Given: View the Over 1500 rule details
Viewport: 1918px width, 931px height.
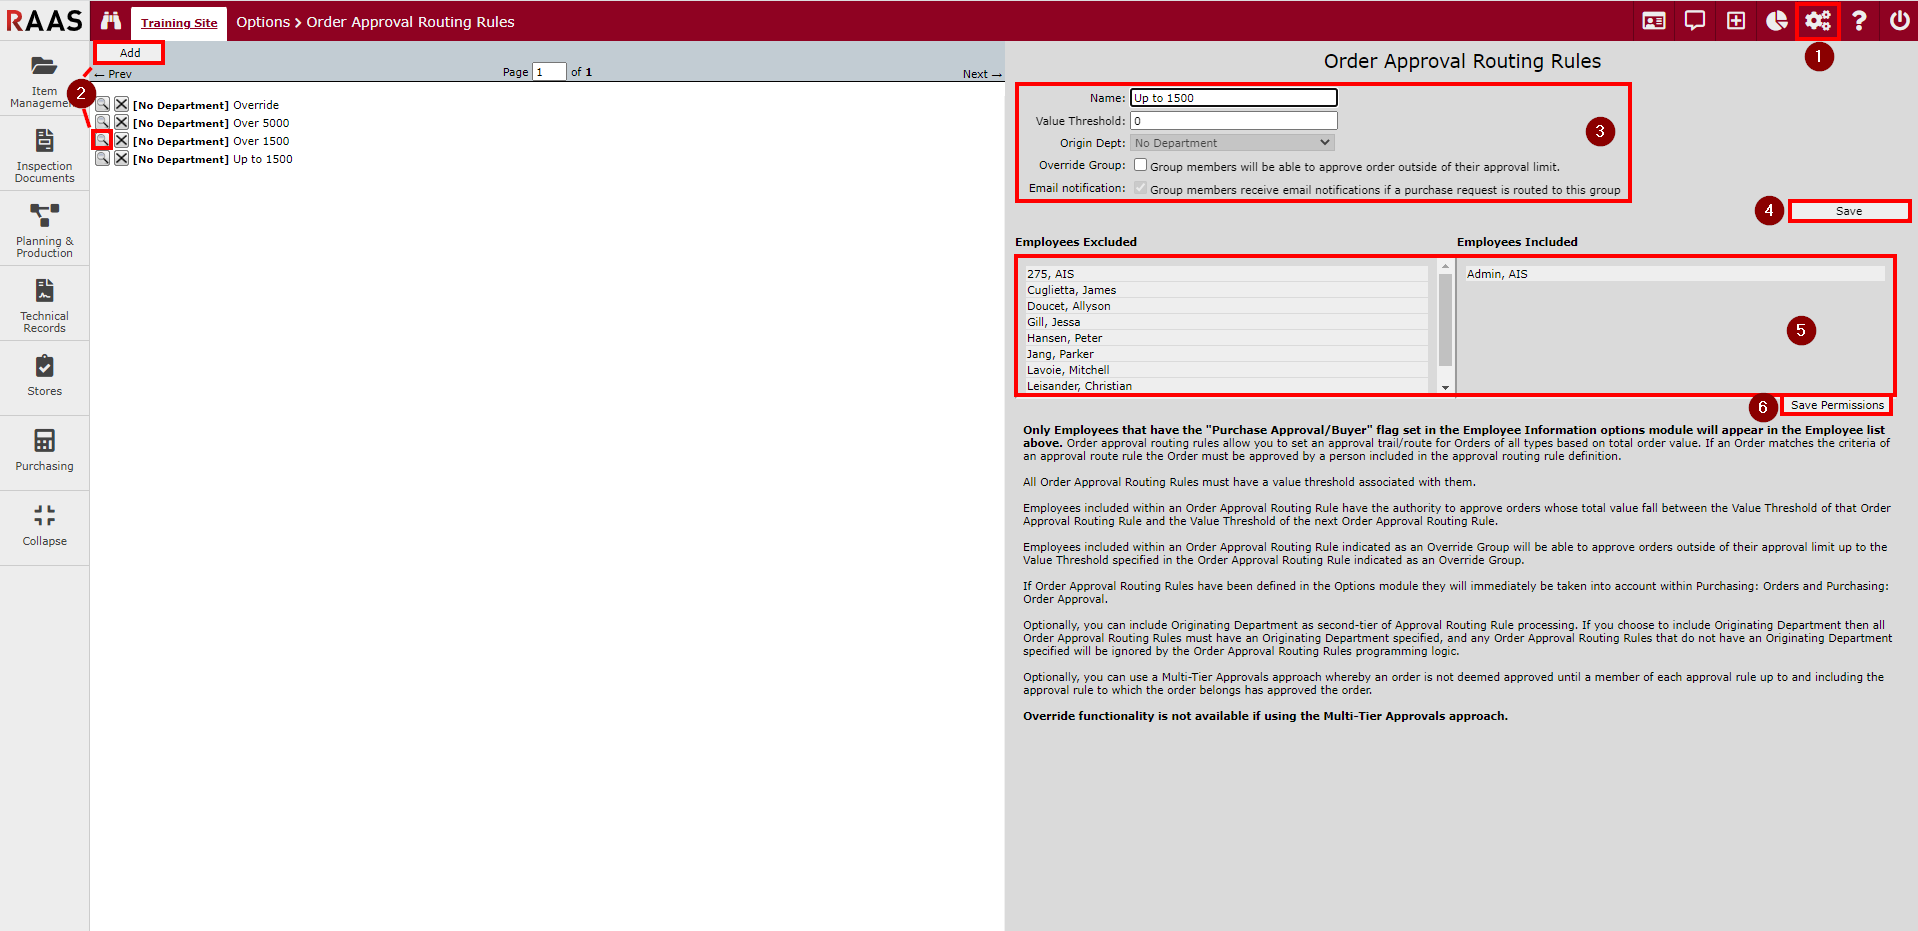Looking at the screenshot, I should [x=102, y=141].
